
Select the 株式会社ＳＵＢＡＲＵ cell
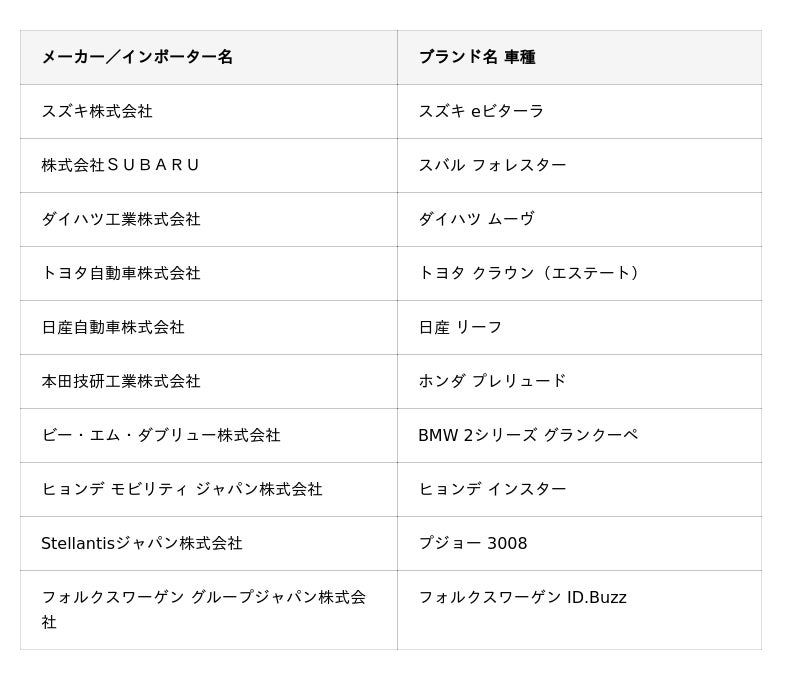pyautogui.click(x=121, y=165)
